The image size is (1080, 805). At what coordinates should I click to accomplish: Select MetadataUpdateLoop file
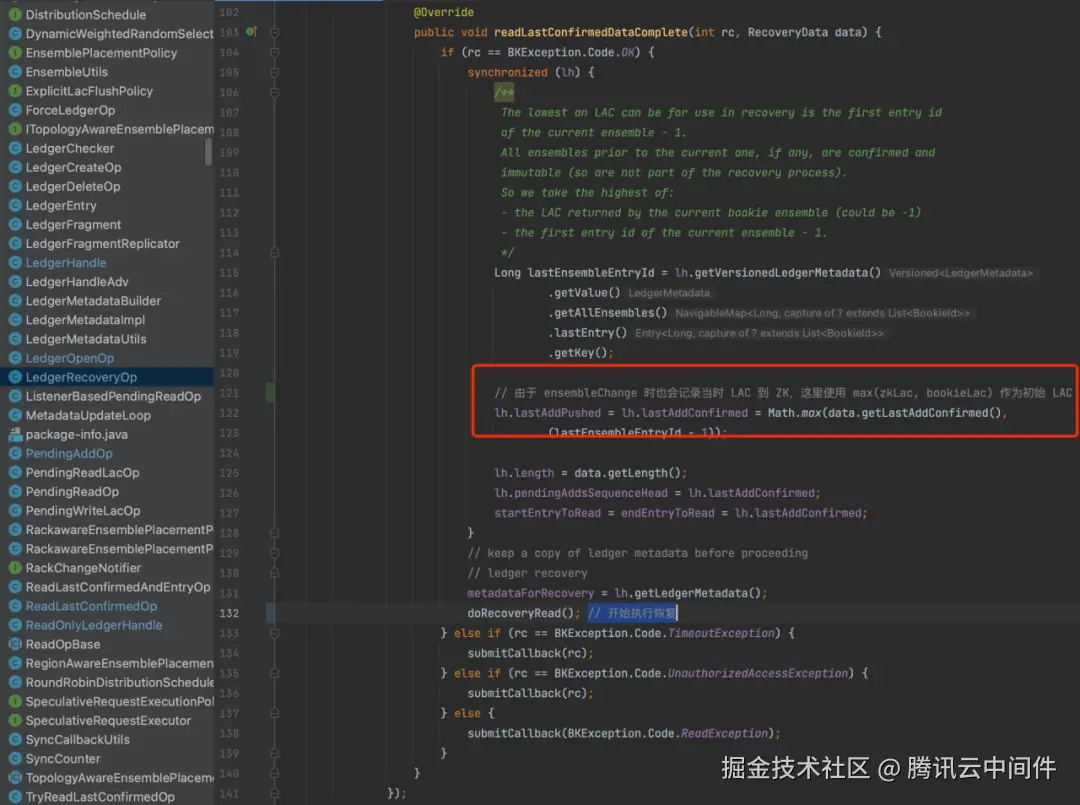click(87, 415)
